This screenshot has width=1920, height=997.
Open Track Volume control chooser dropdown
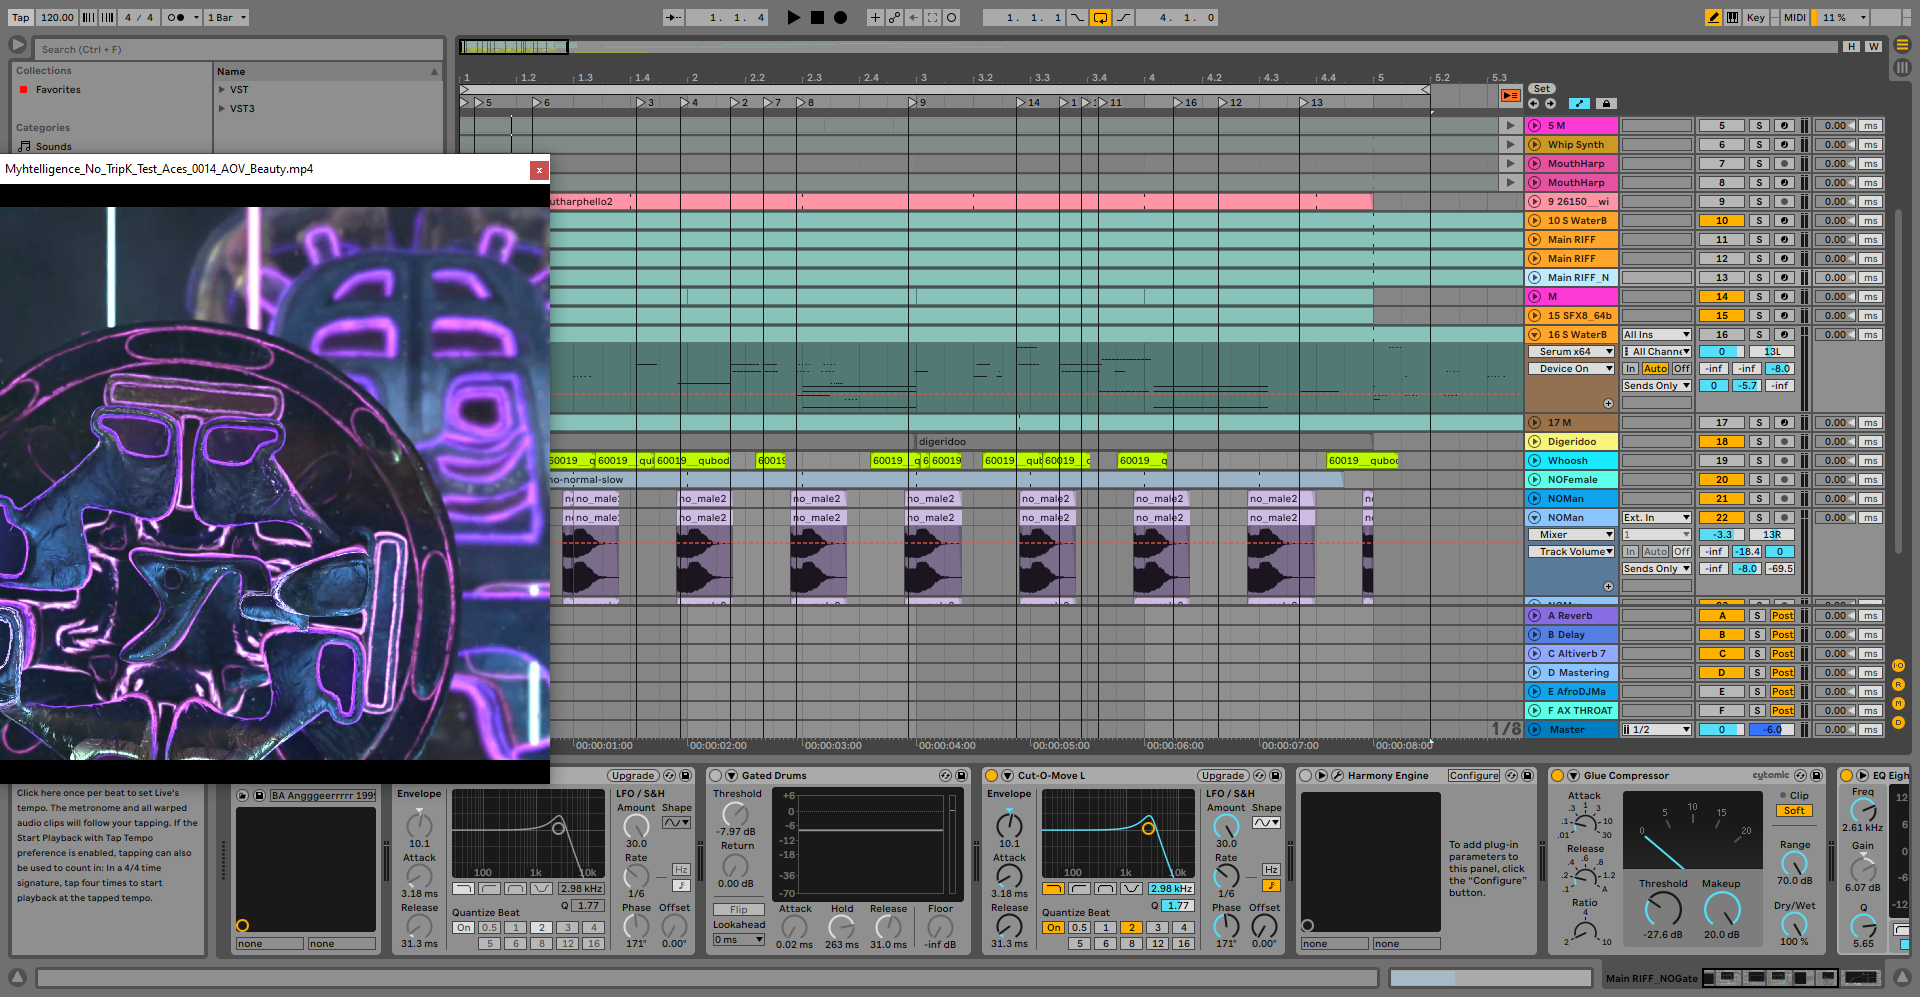(1571, 552)
